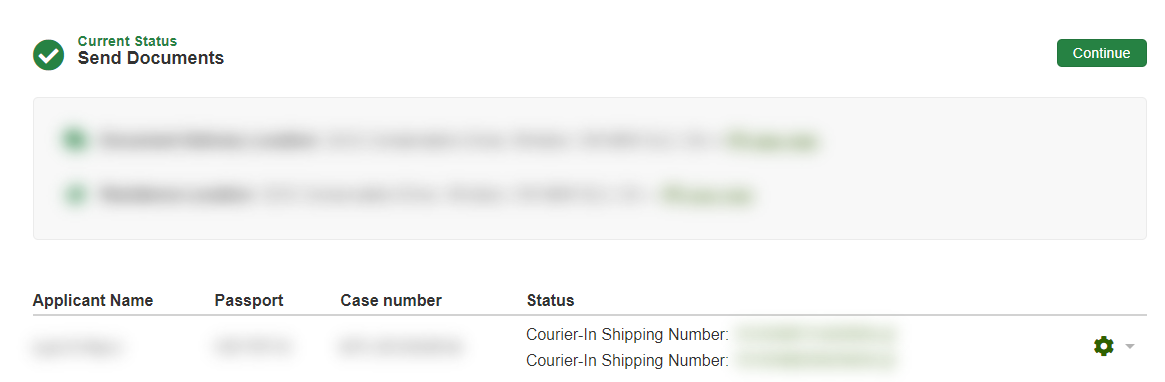Click the Current Status label
Image resolution: width=1165 pixels, height=382 pixels.
[127, 41]
